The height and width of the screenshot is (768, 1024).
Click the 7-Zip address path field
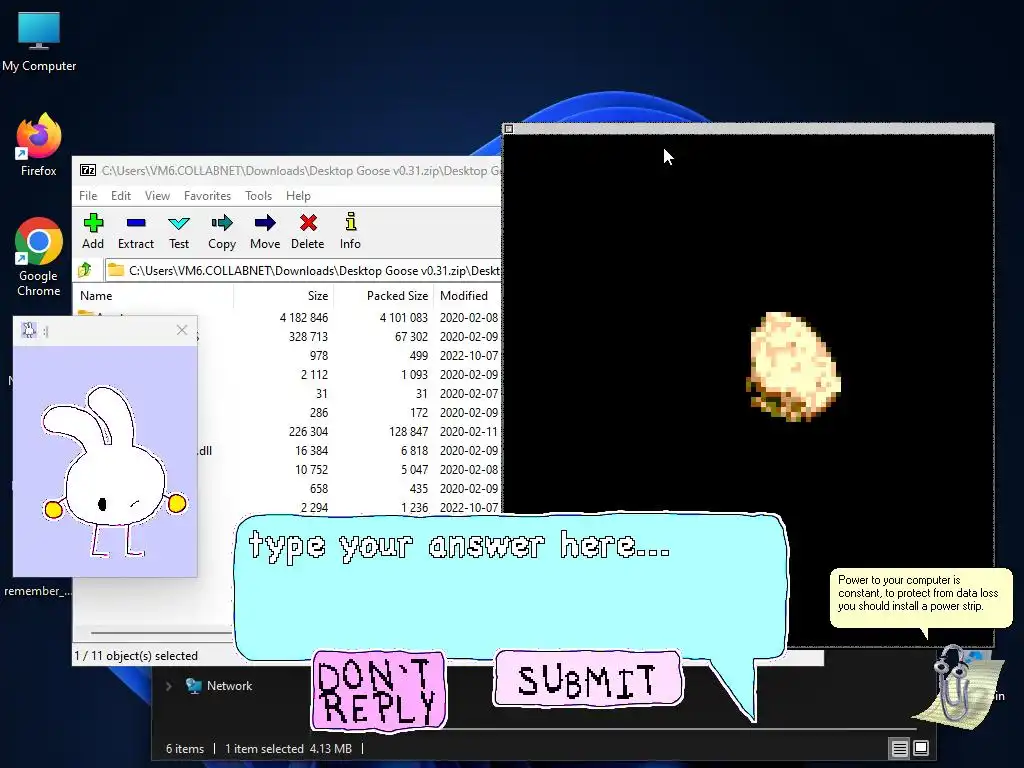tap(303, 270)
